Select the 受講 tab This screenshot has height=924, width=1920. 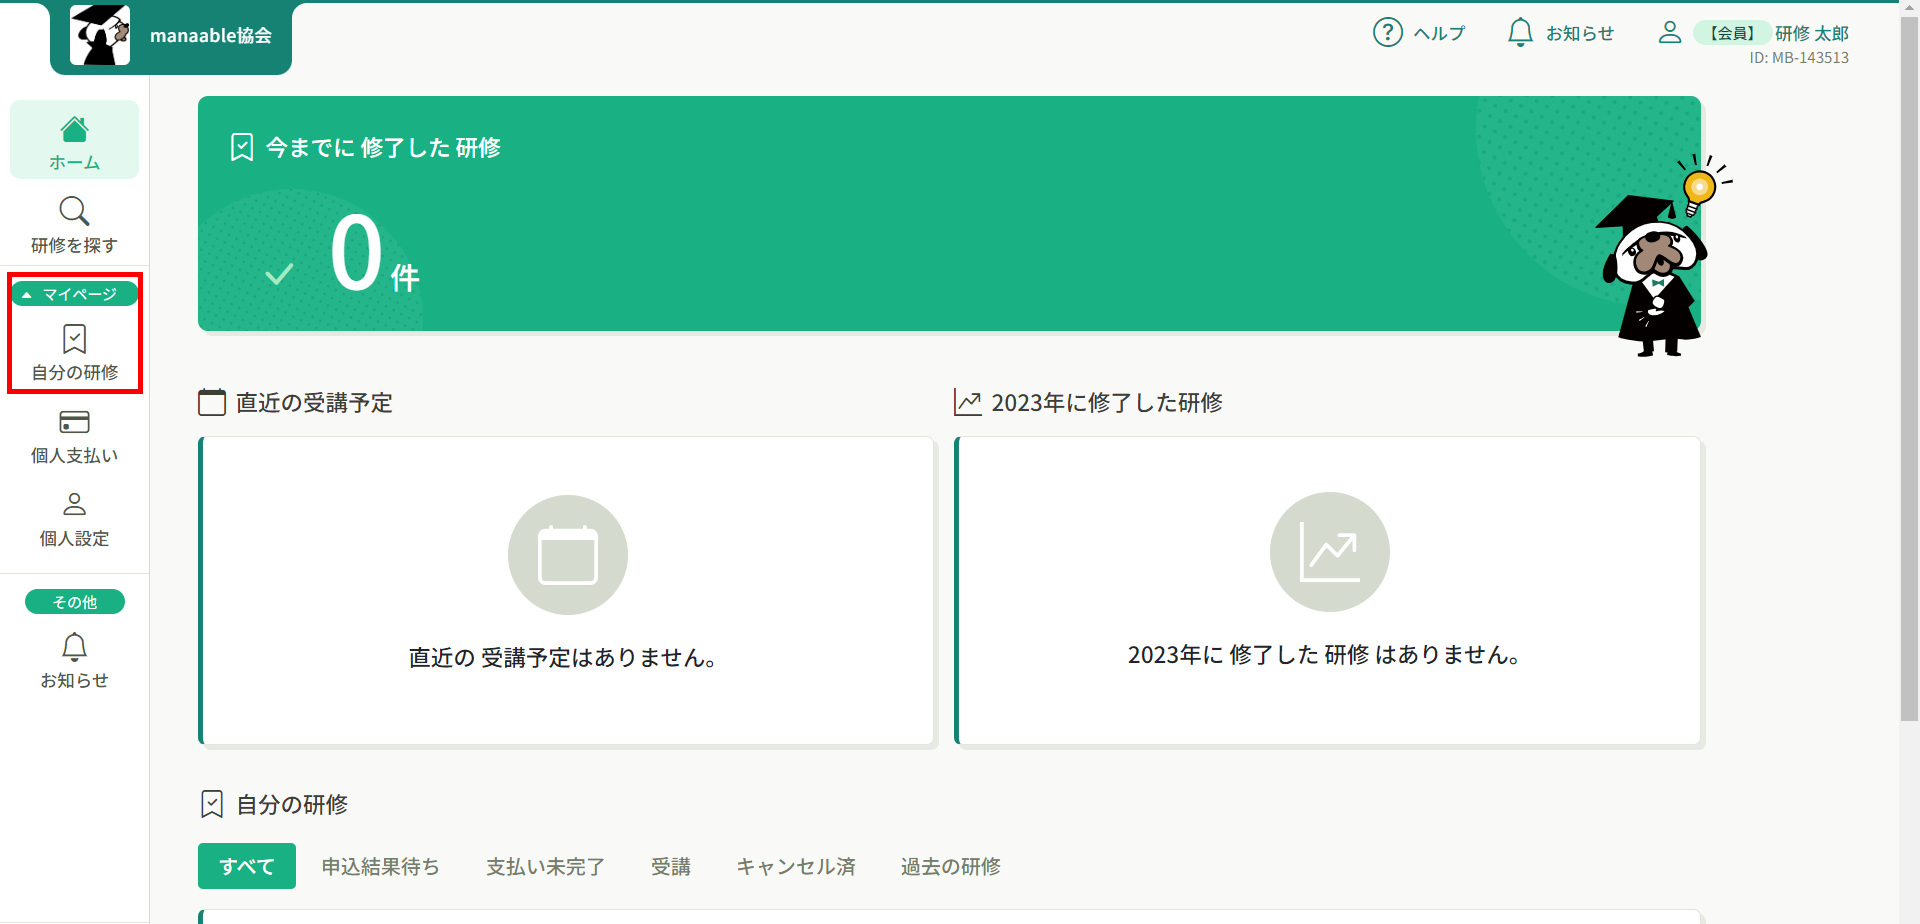tap(670, 866)
